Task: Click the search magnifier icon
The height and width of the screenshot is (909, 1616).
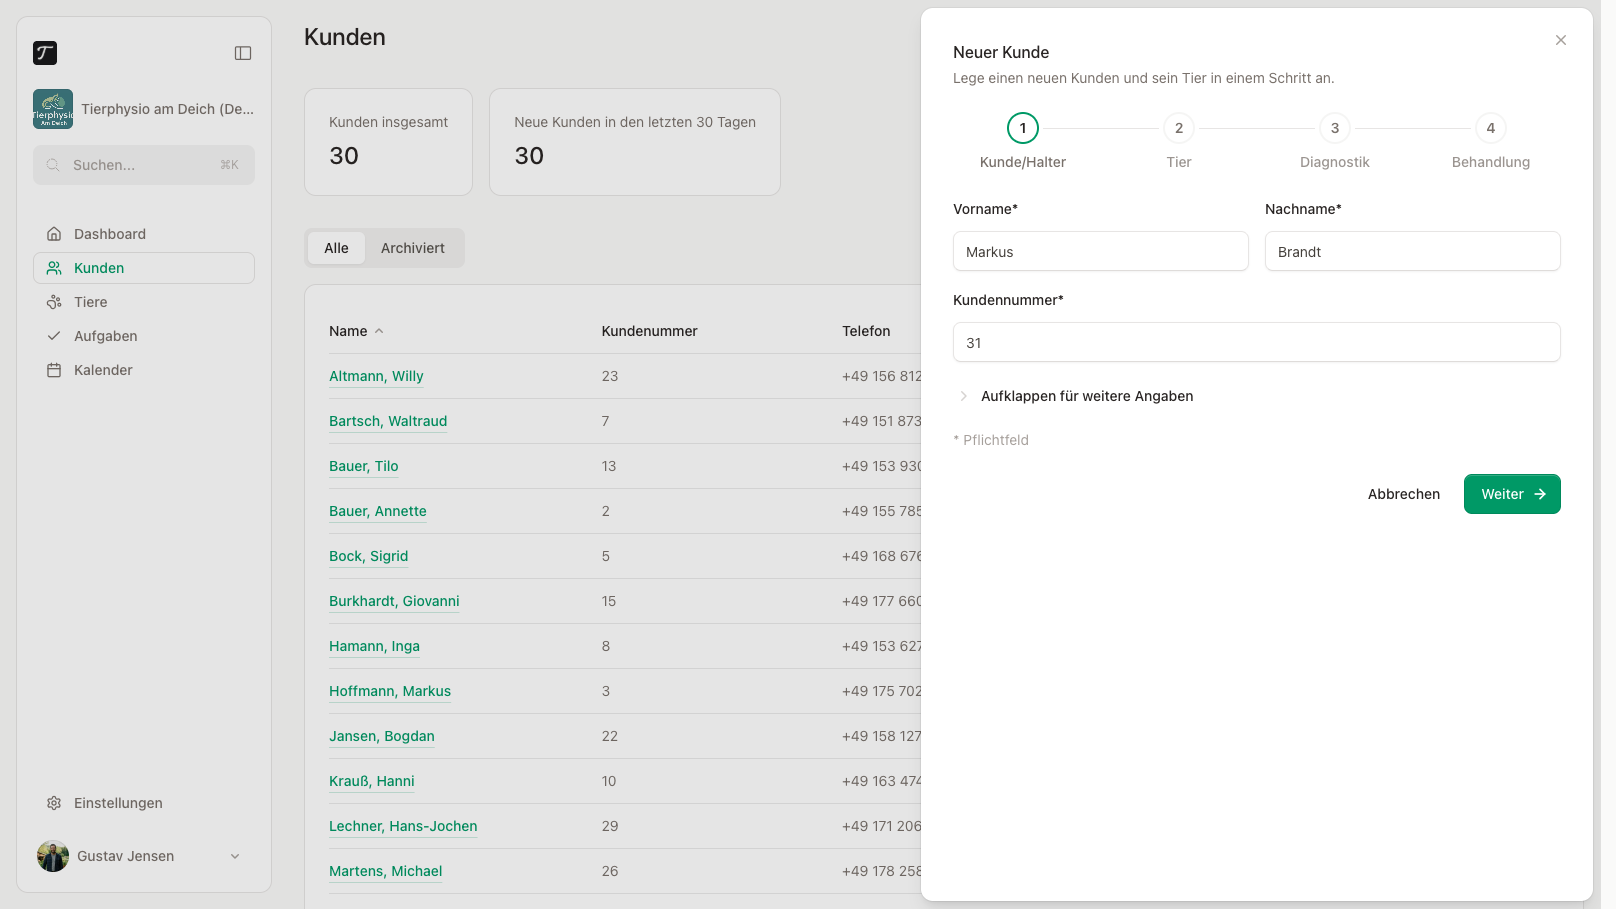Action: click(53, 165)
